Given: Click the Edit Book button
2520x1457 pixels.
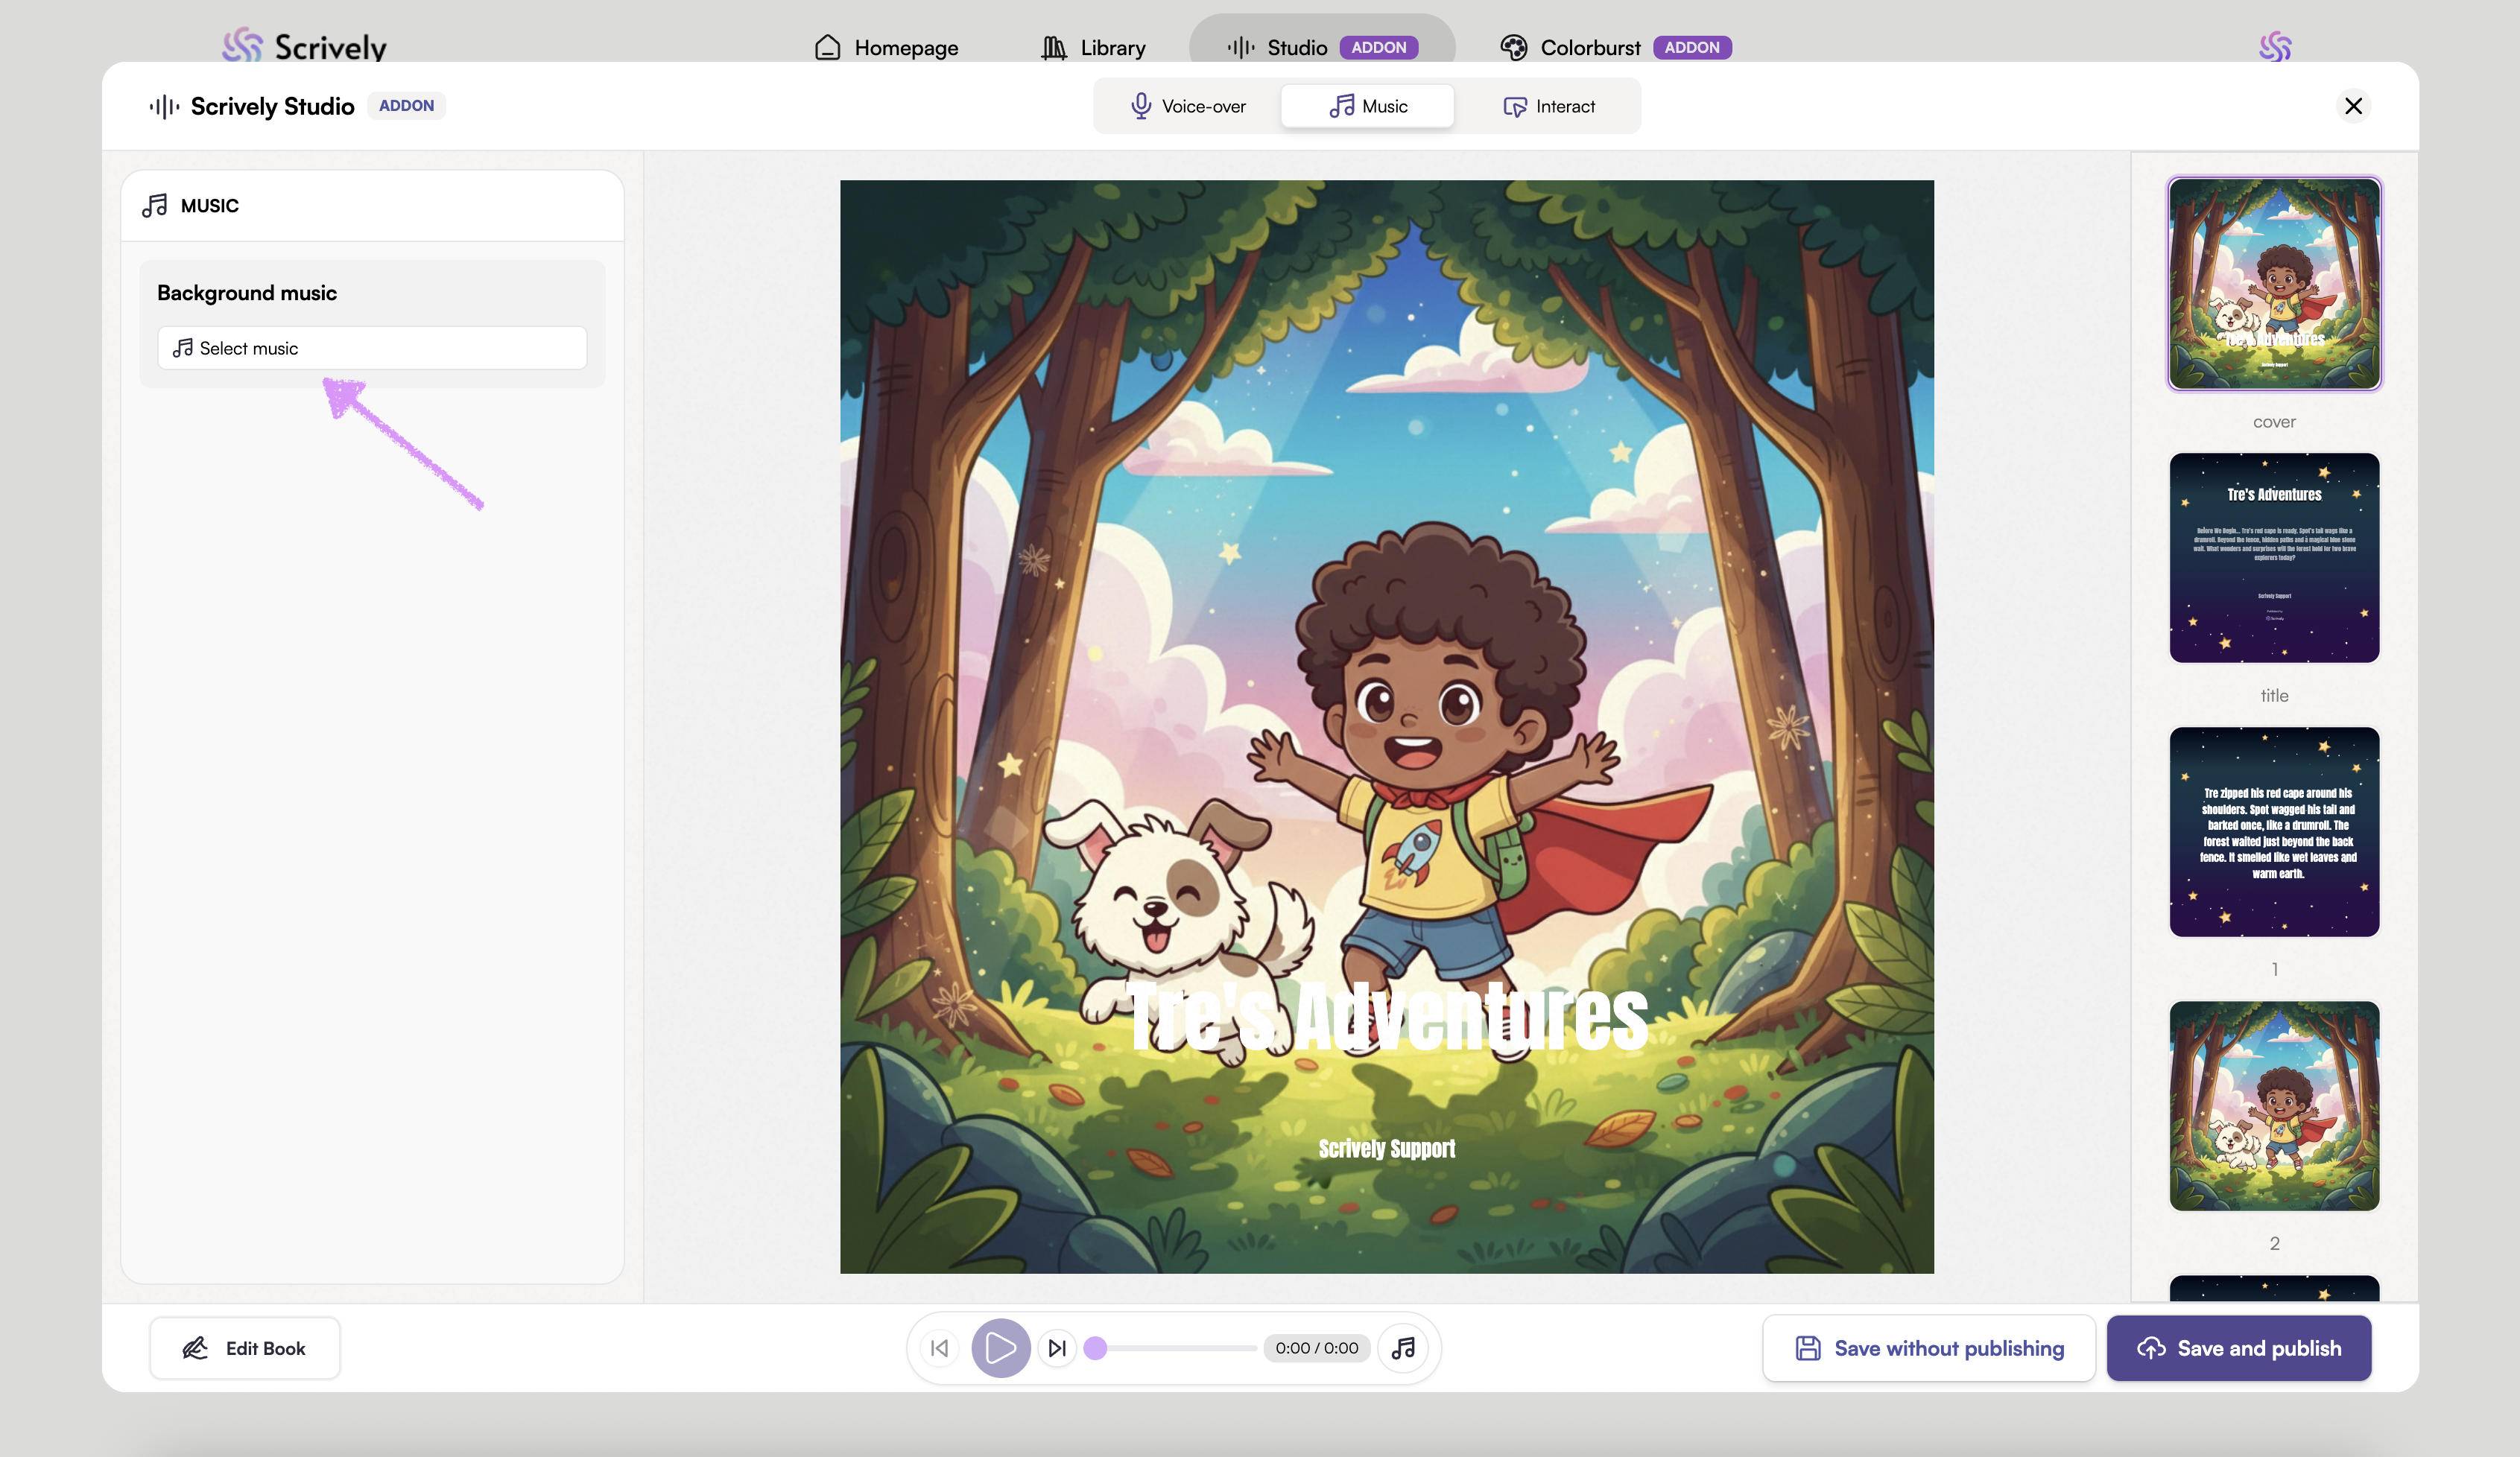Looking at the screenshot, I should click(245, 1348).
